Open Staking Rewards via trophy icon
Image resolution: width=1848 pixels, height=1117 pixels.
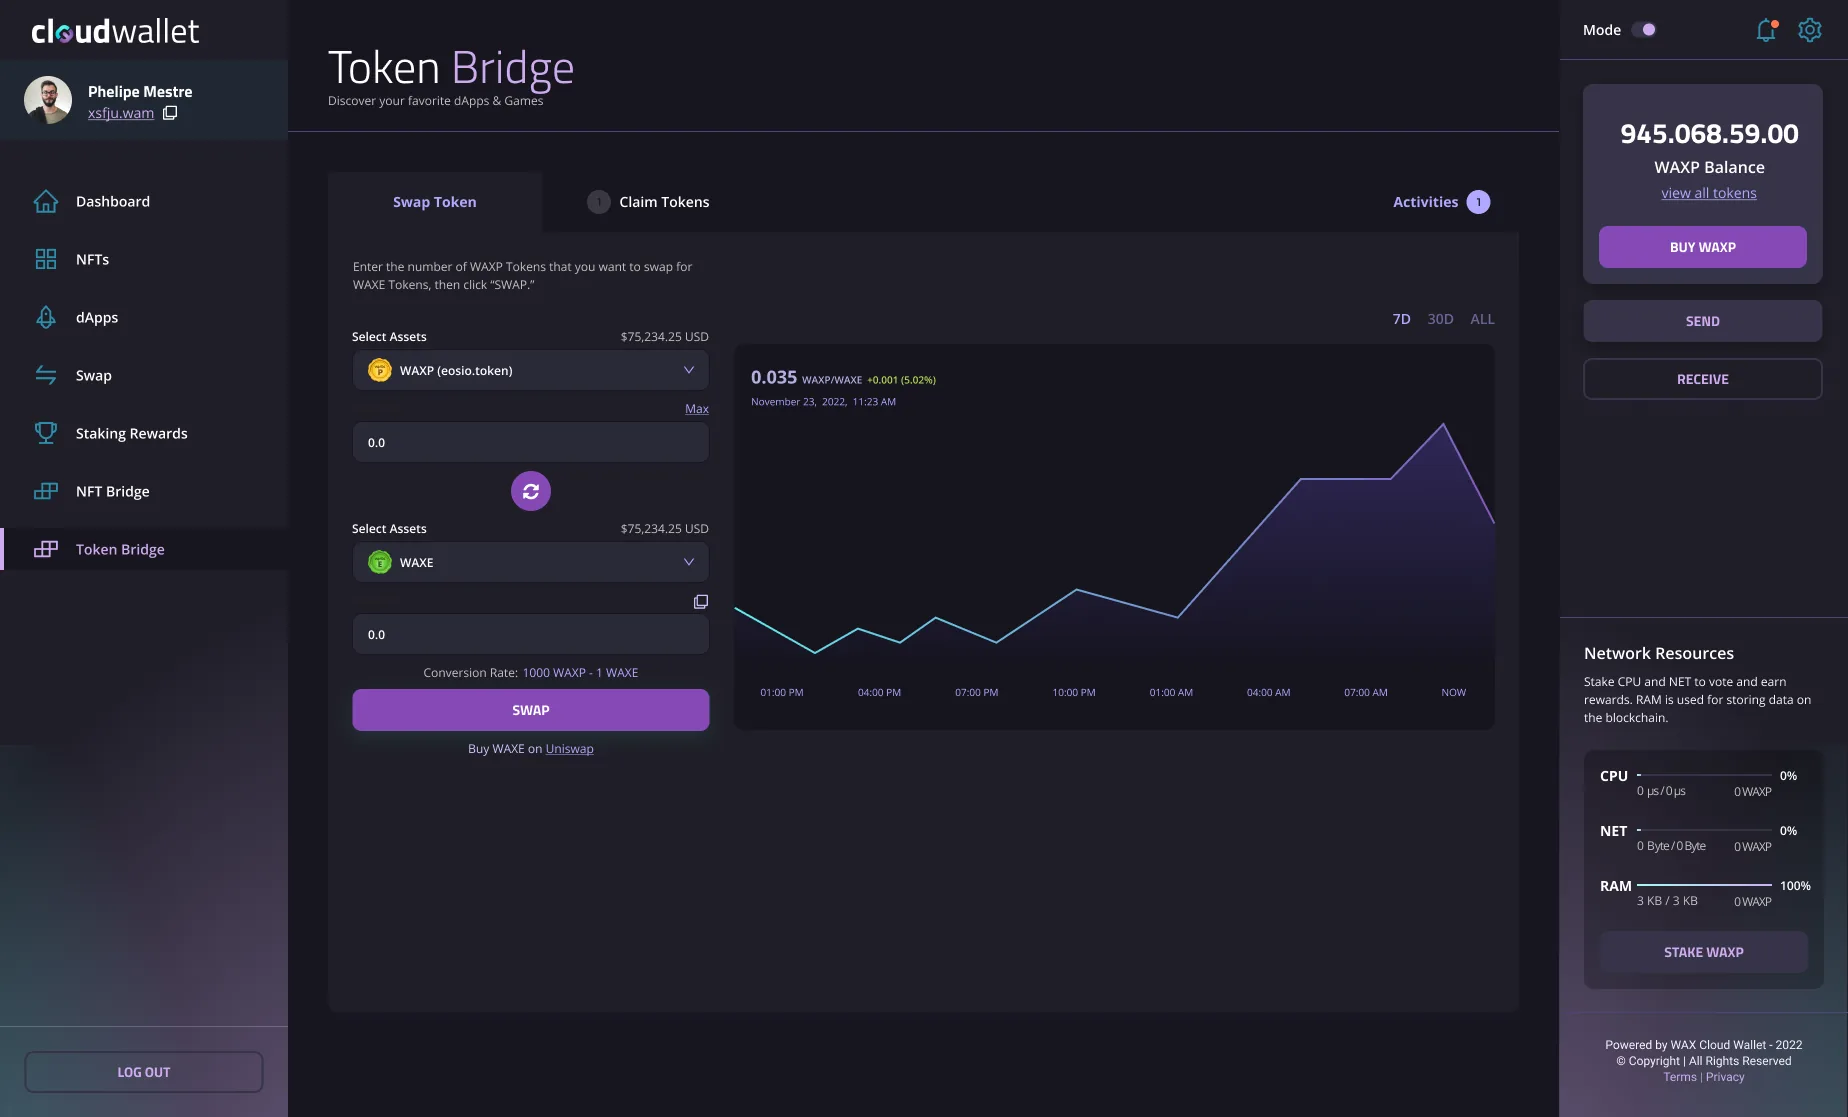click(x=46, y=433)
